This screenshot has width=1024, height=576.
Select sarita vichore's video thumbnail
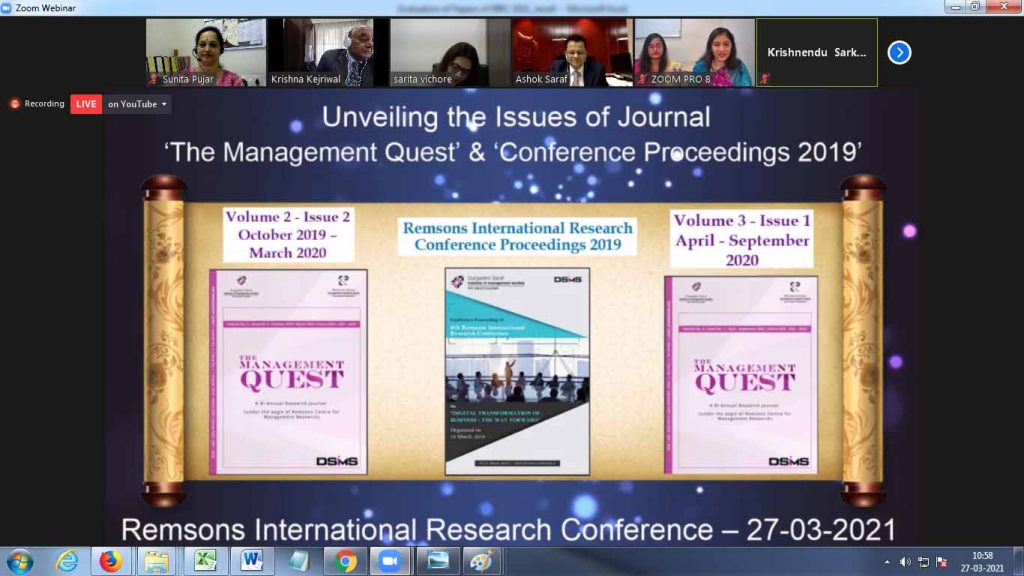tap(450, 52)
